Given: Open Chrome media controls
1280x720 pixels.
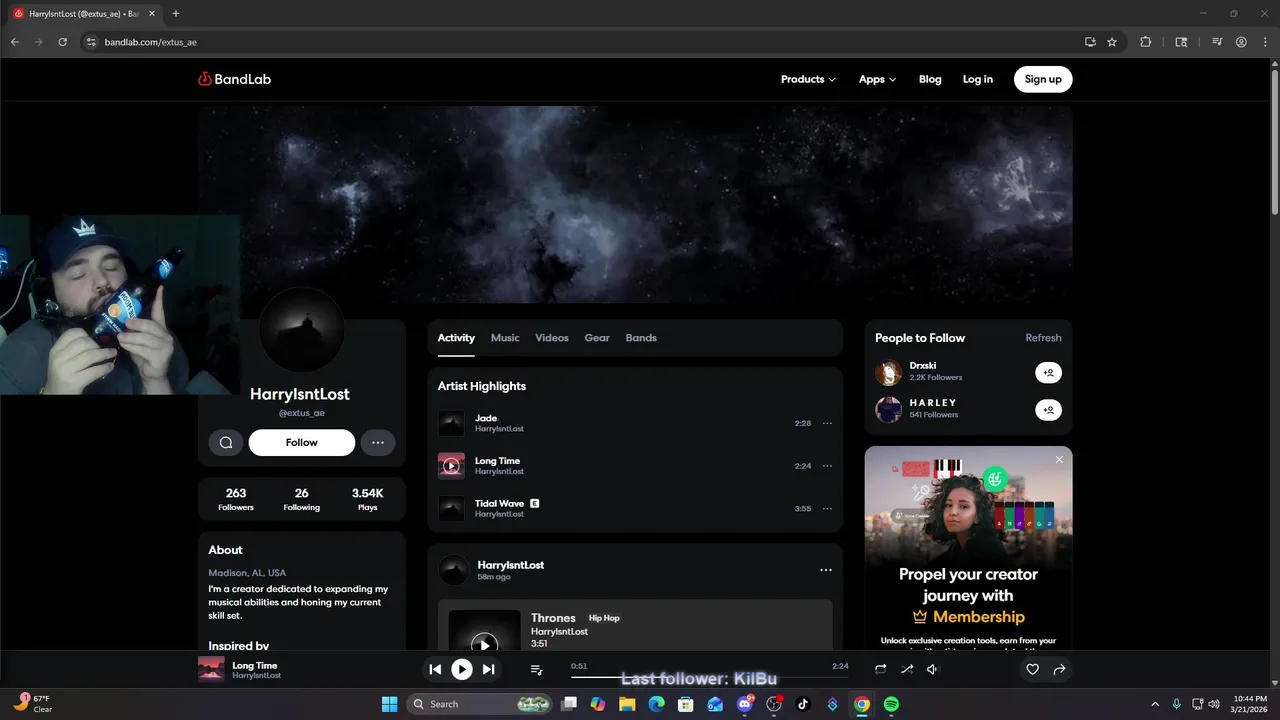Looking at the screenshot, I should click(x=1217, y=42).
